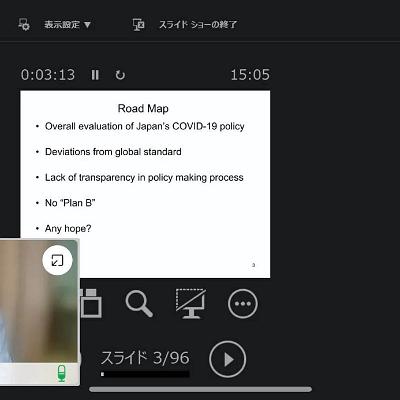Click the Road Map slide preview
Viewport: 400px width, 400px height.
pyautogui.click(x=145, y=184)
